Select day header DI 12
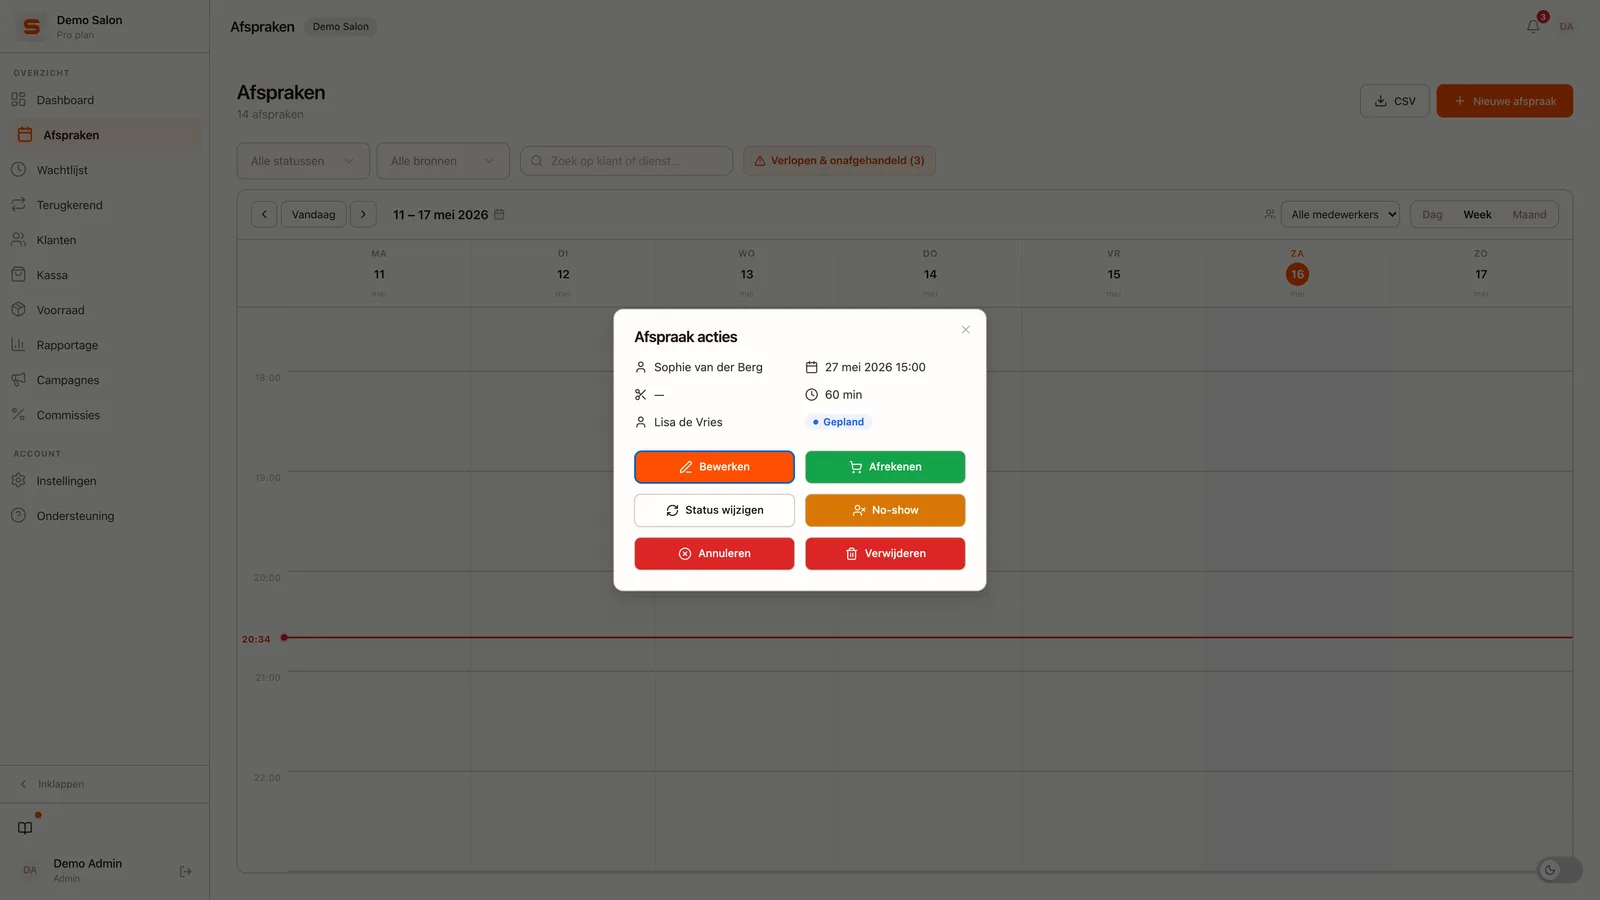Image resolution: width=1600 pixels, height=900 pixels. point(563,273)
